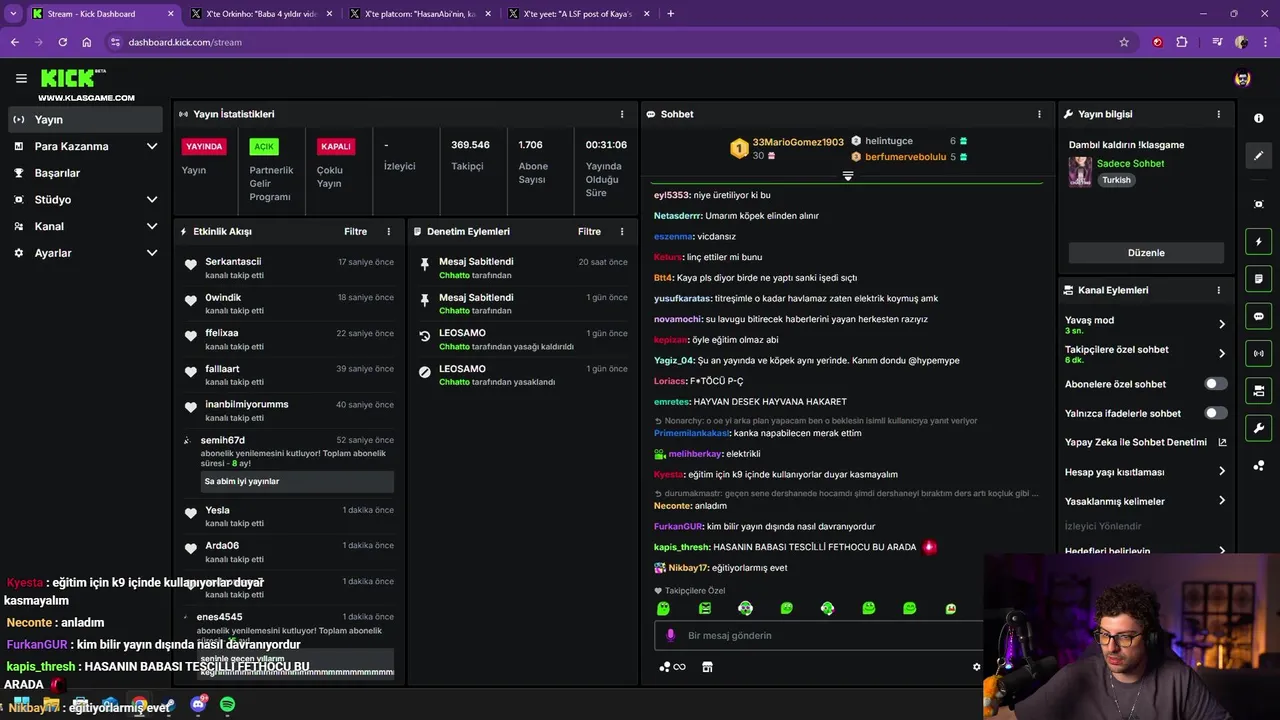1280x720 pixels.
Task: Open Yasaklanmış kelimeler settings arrow
Action: [1221, 501]
